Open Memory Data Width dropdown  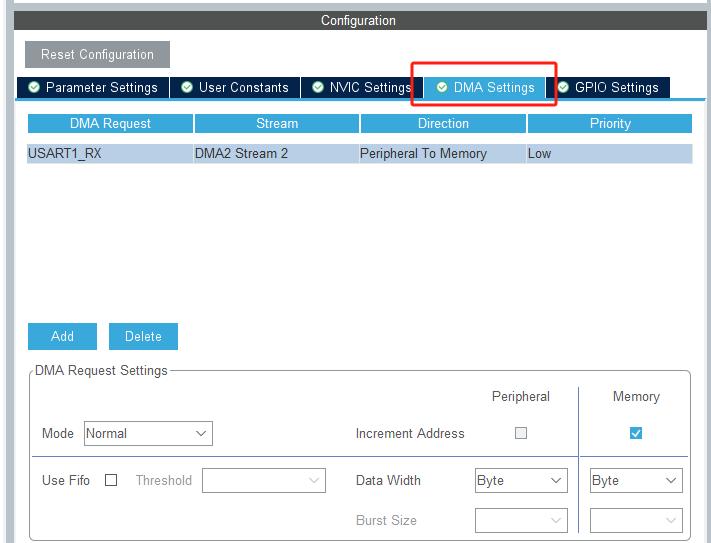tap(636, 480)
